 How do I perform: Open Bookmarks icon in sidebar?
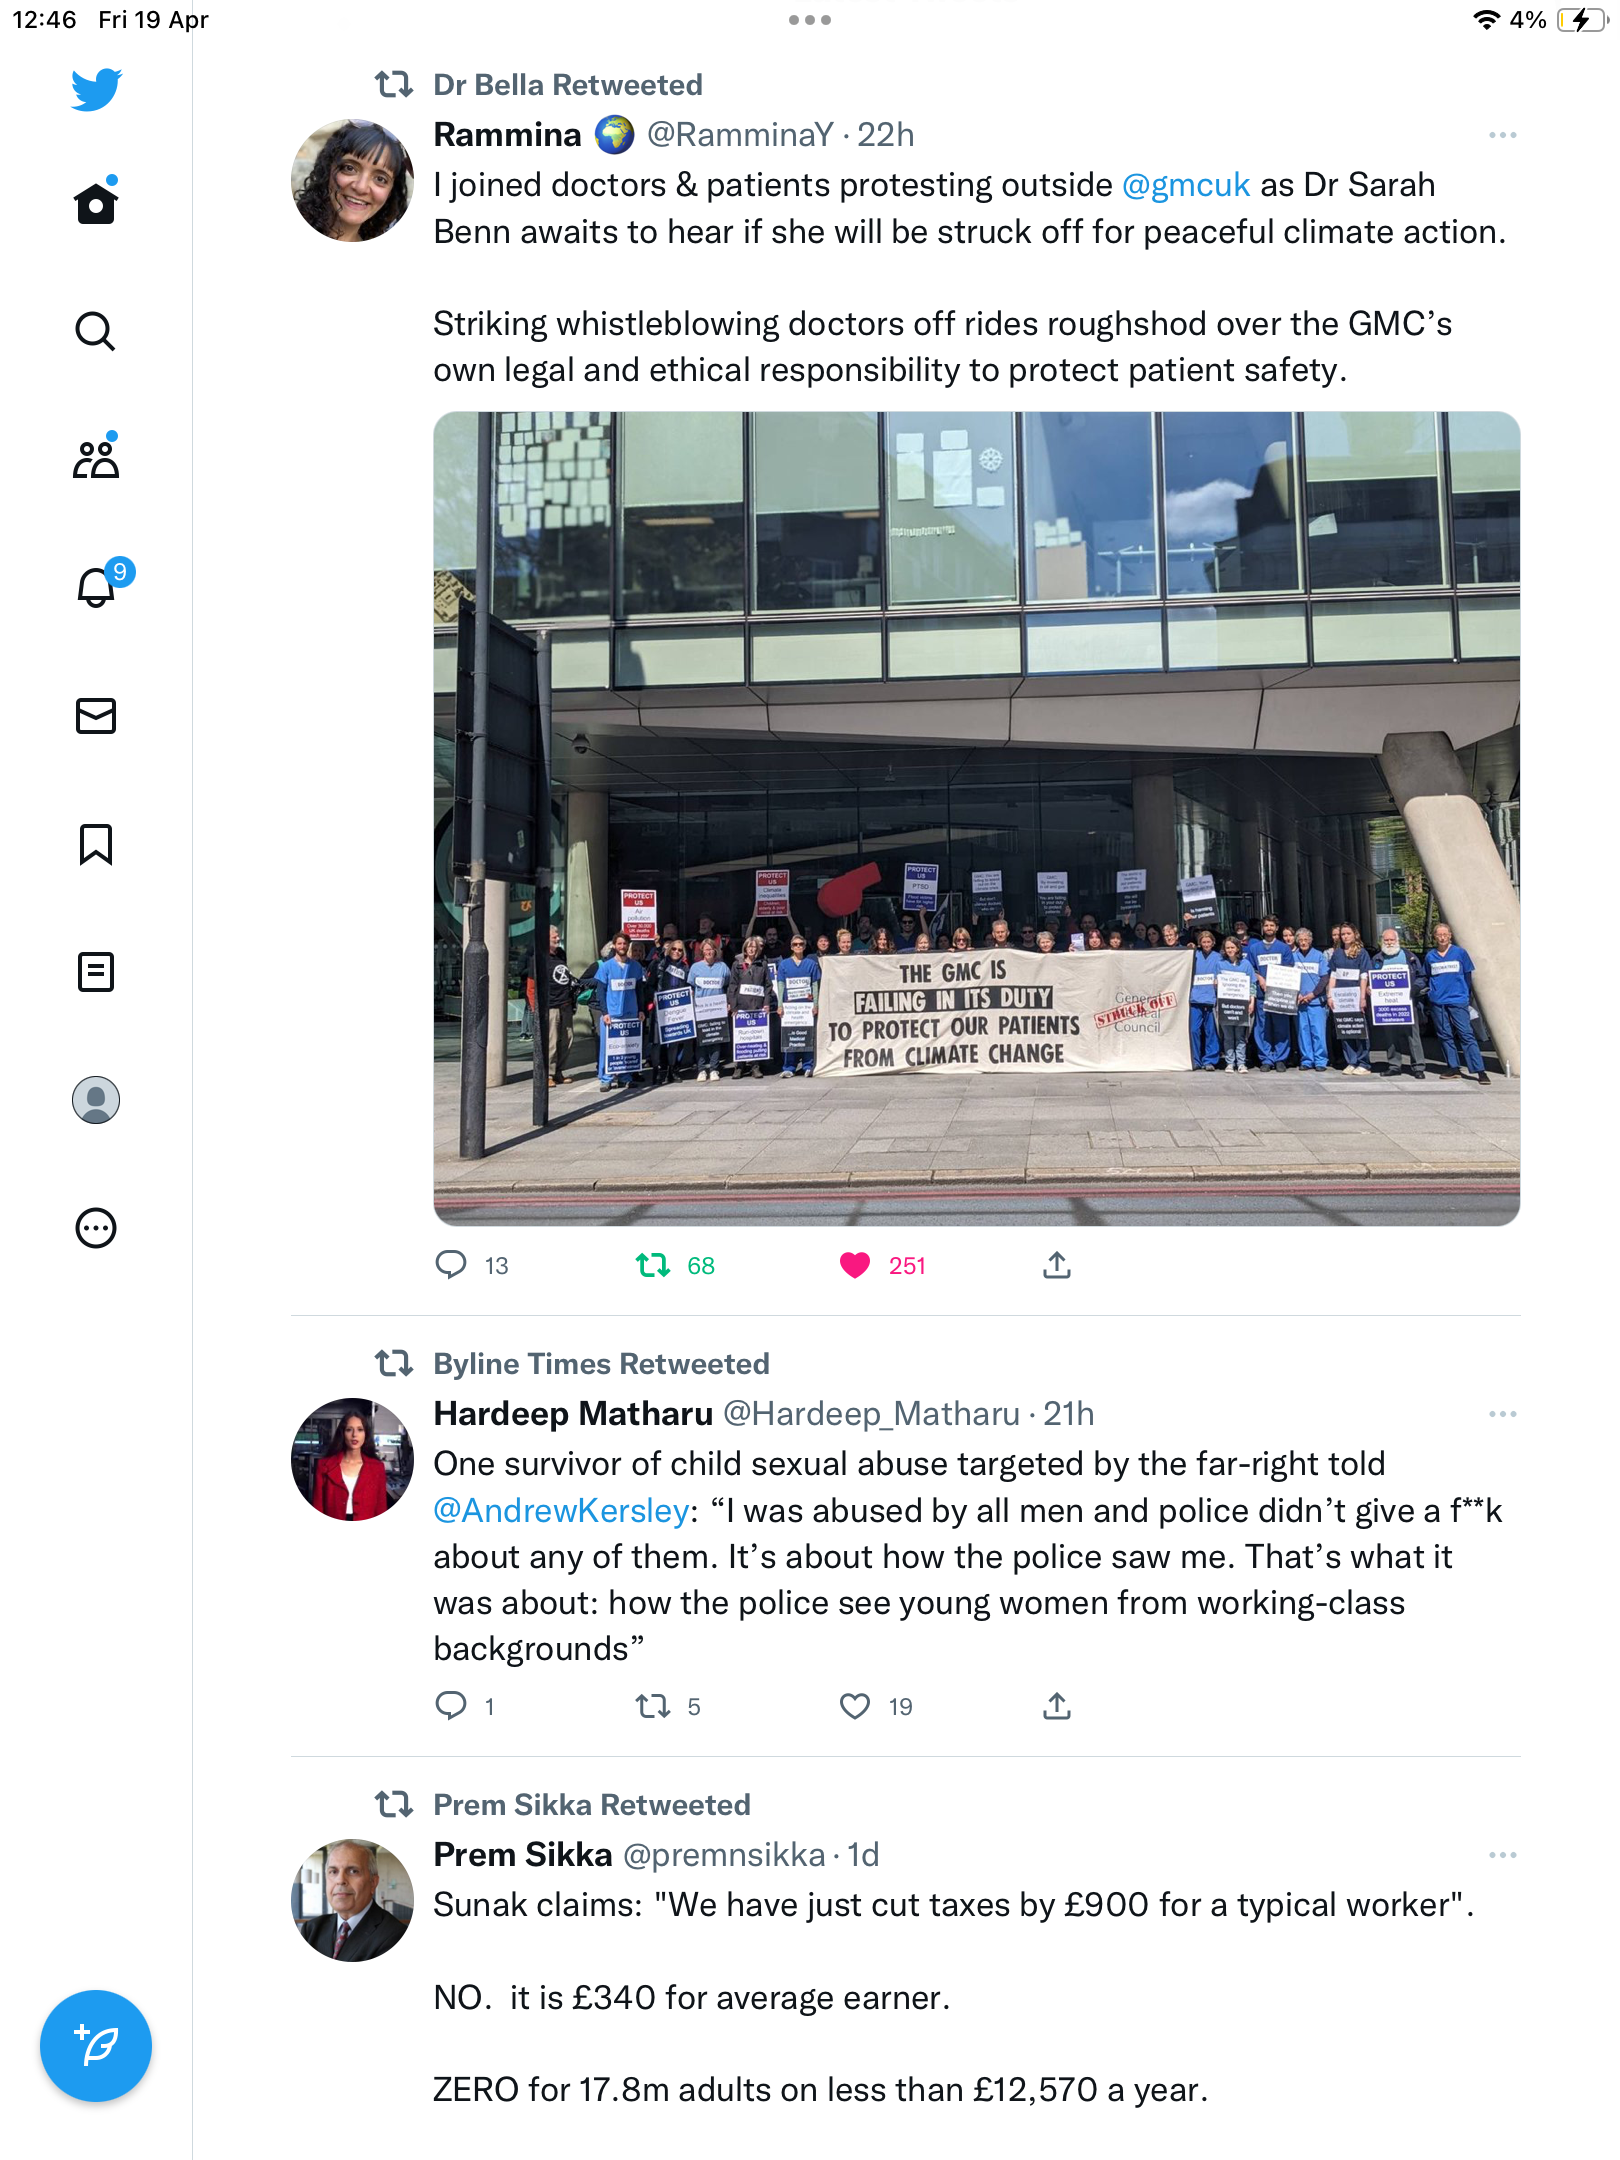(x=96, y=844)
